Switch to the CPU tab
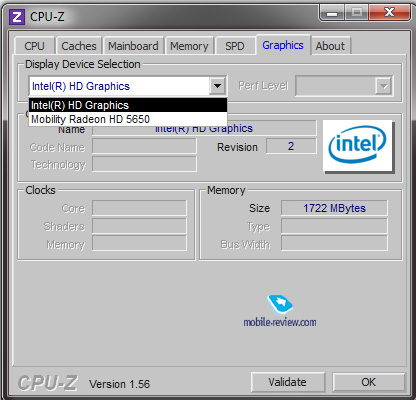Image resolution: width=416 pixels, height=400 pixels. pos(34,46)
